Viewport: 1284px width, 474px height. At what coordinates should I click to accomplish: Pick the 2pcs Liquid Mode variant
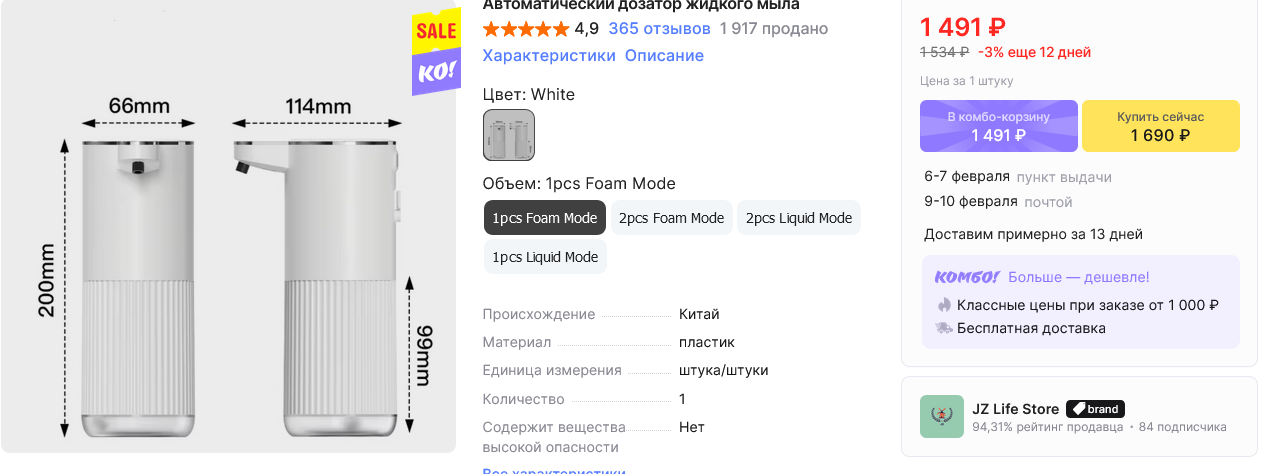click(799, 218)
